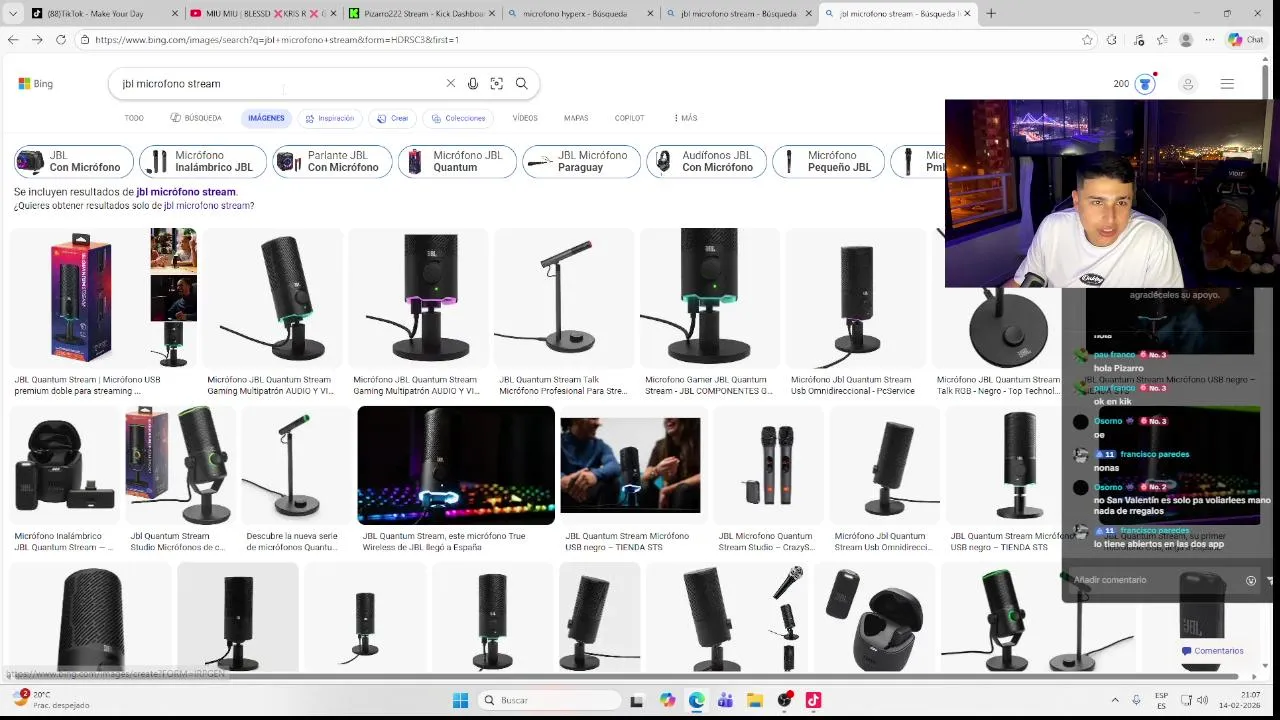Viewport: 1280px width, 720px height.
Task: Select the BÚSQUEDA tab
Action: click(x=196, y=118)
